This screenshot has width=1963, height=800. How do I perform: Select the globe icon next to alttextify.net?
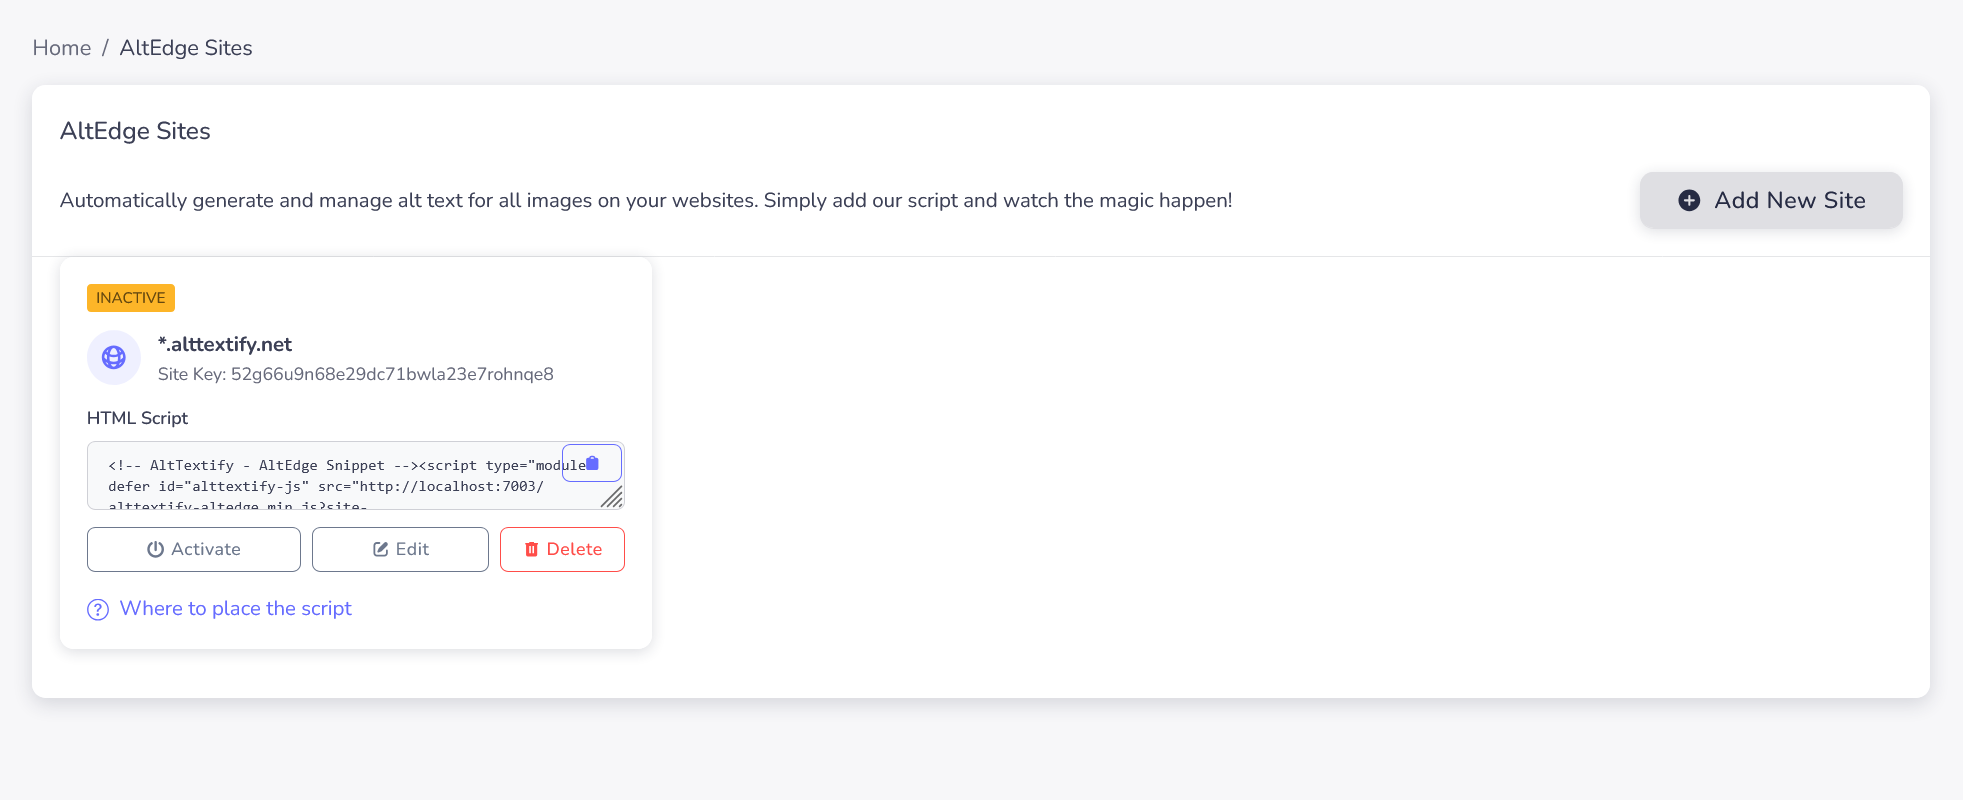pyautogui.click(x=113, y=356)
